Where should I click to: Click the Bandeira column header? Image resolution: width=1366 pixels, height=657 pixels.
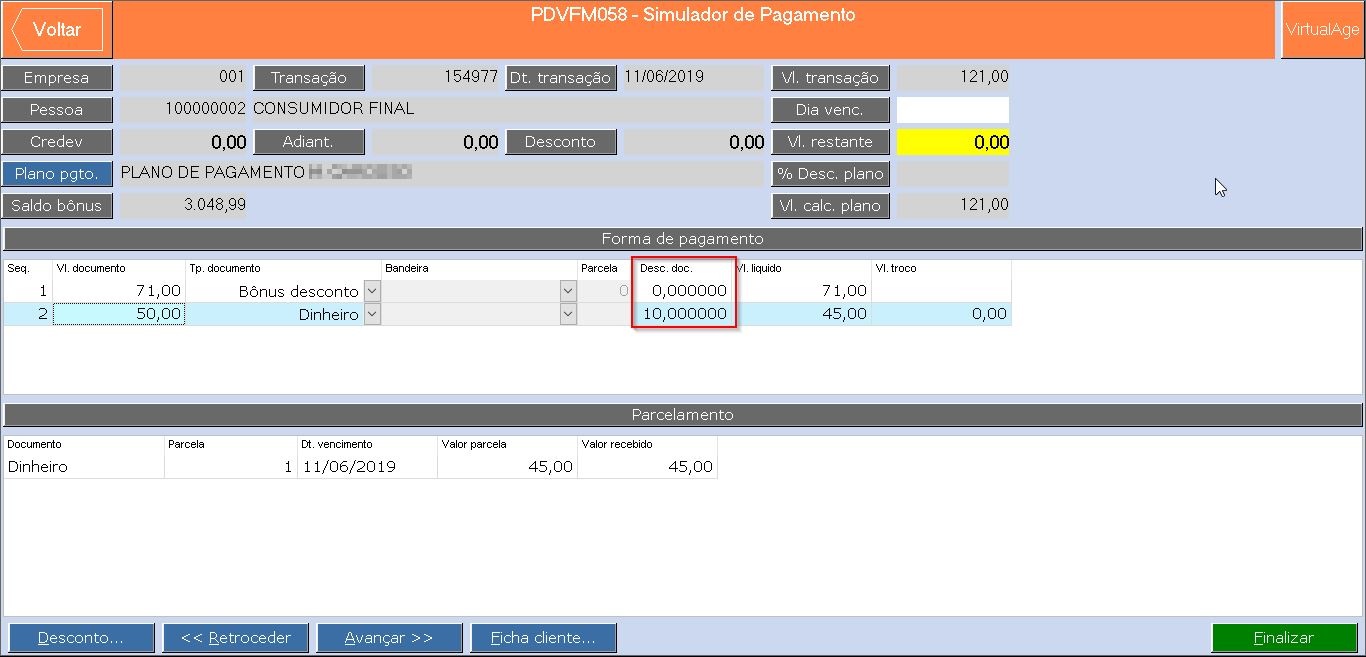pos(407,269)
